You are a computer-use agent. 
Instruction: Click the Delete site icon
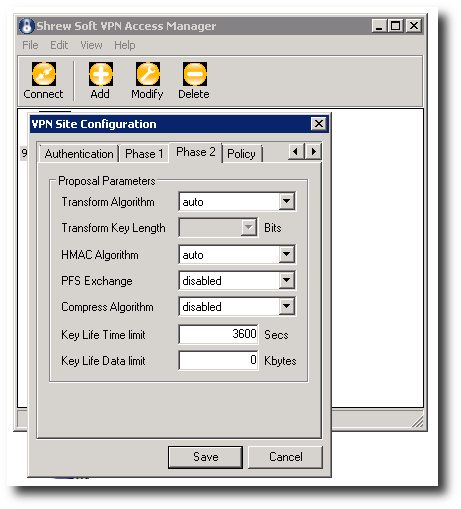[195, 74]
